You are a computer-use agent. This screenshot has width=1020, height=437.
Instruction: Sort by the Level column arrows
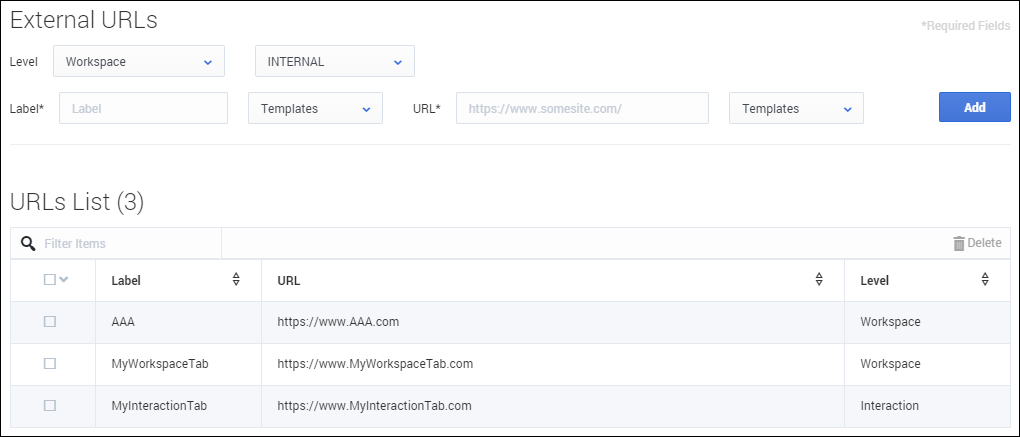pyautogui.click(x=985, y=280)
